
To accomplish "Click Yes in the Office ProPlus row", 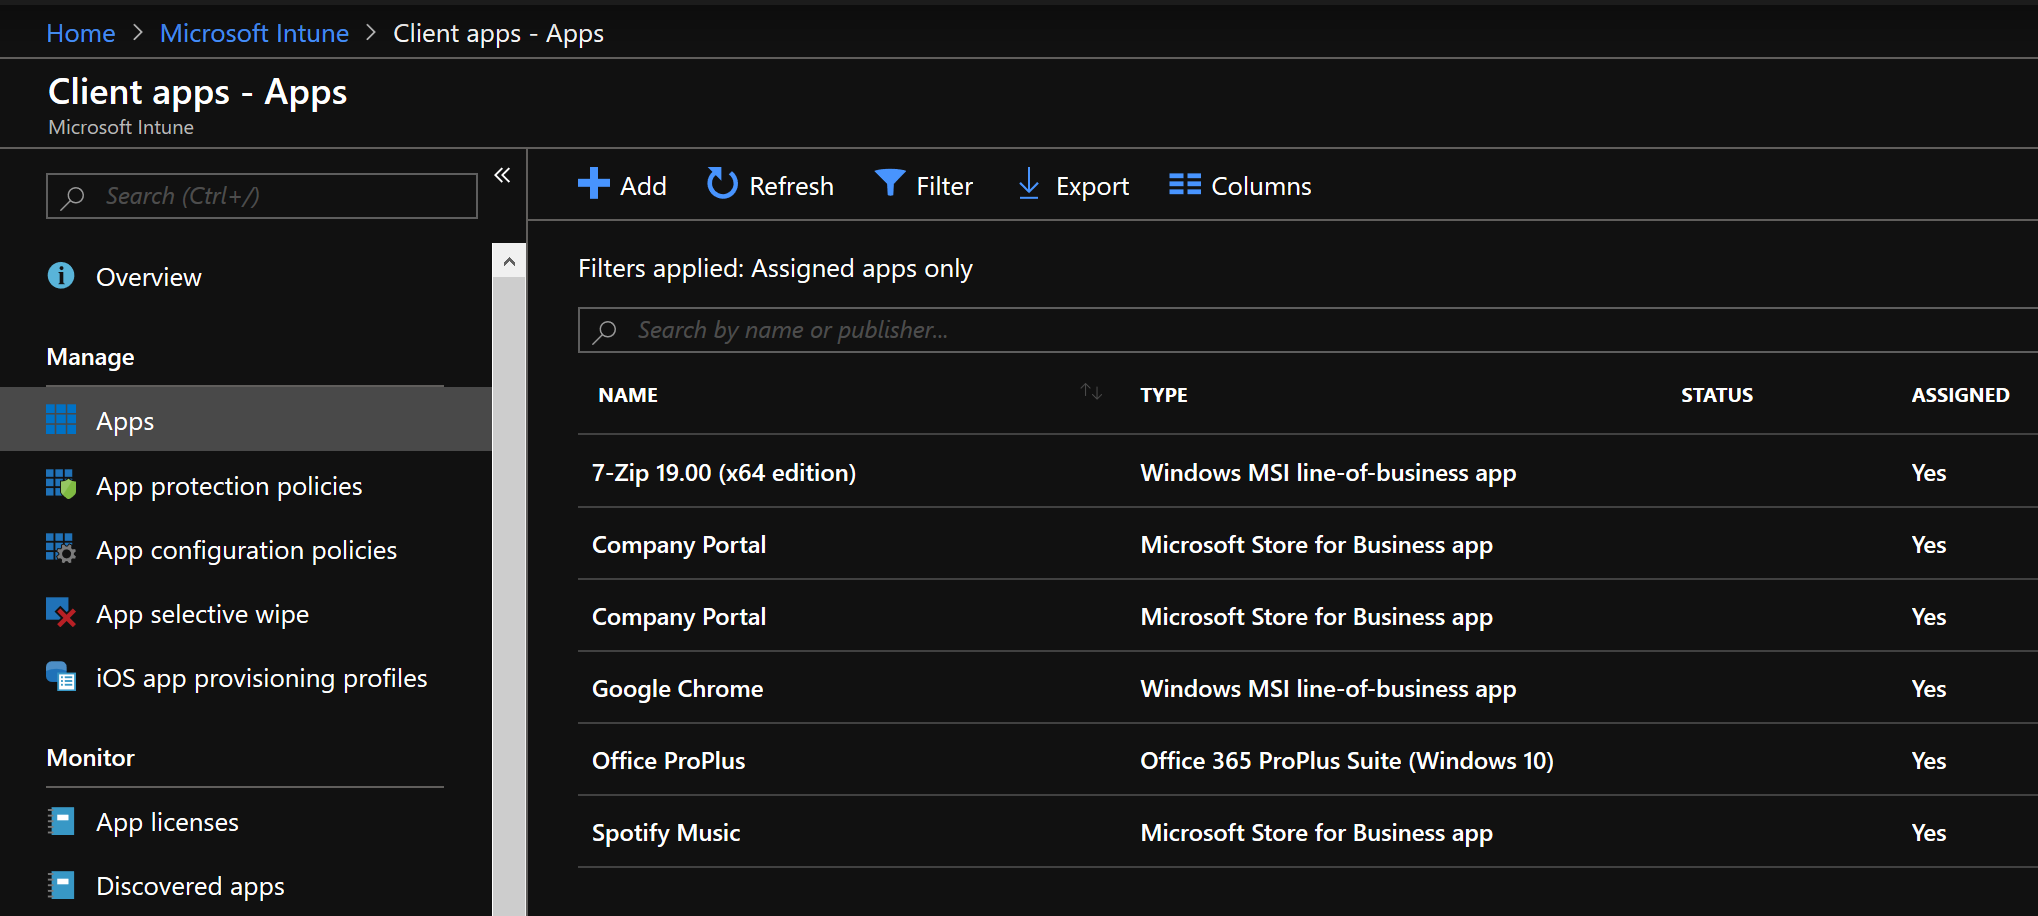I will (x=1929, y=760).
